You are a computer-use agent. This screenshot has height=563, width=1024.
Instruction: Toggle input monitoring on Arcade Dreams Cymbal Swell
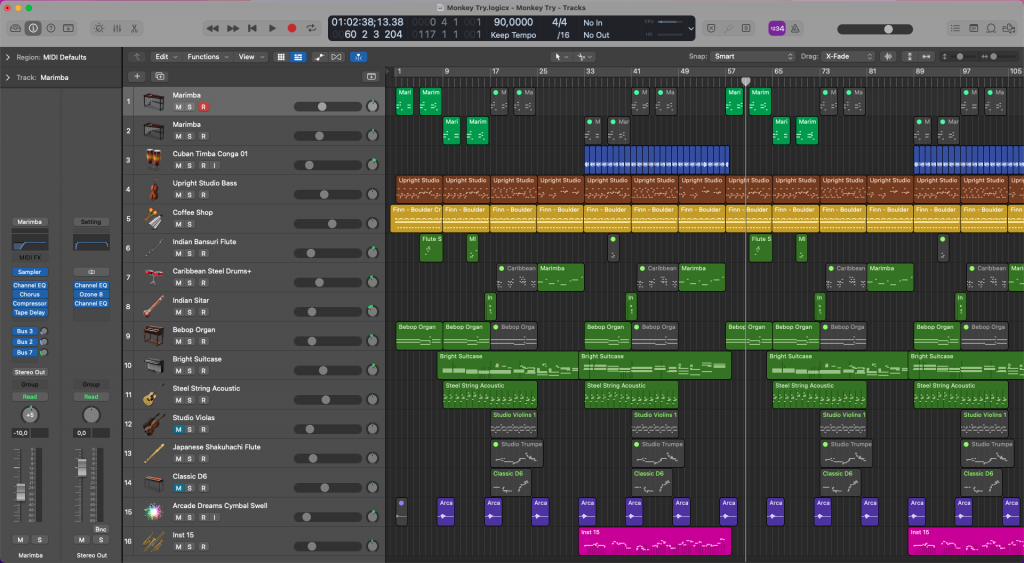214,517
